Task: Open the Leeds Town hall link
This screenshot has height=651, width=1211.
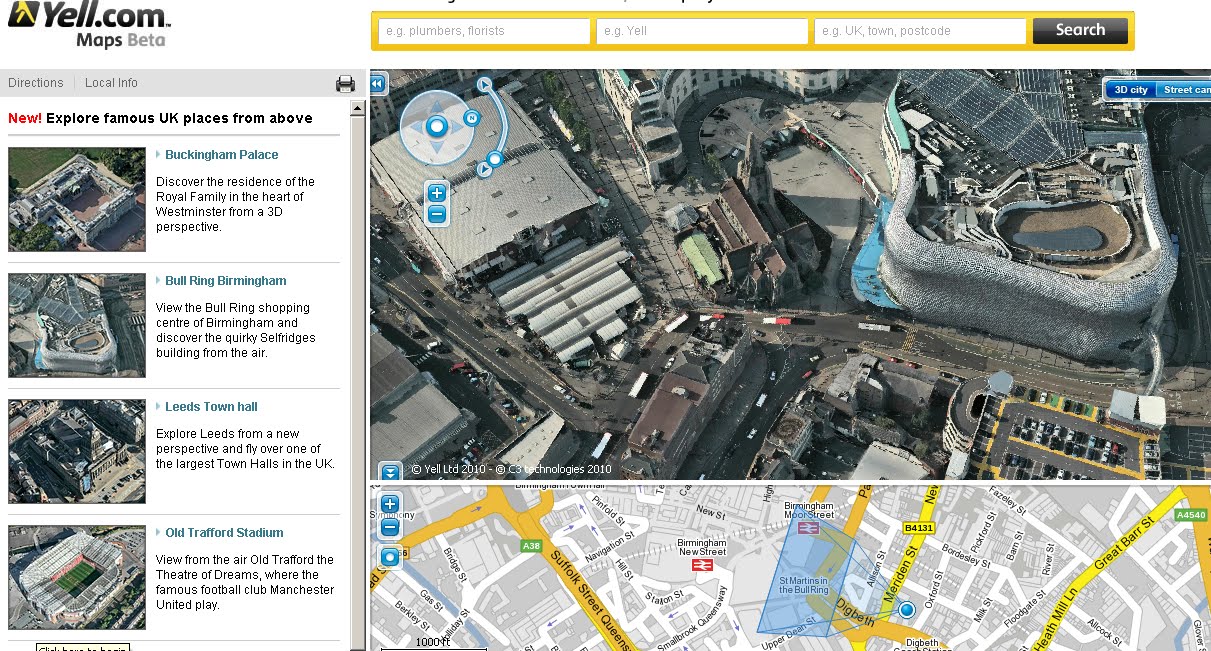Action: pos(211,407)
